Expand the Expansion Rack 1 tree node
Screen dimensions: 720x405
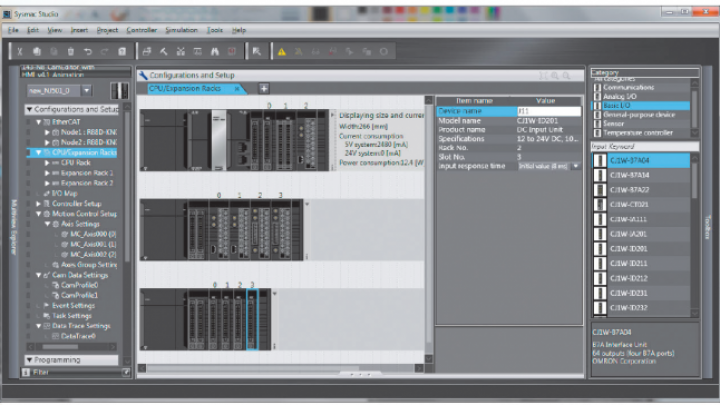point(47,173)
